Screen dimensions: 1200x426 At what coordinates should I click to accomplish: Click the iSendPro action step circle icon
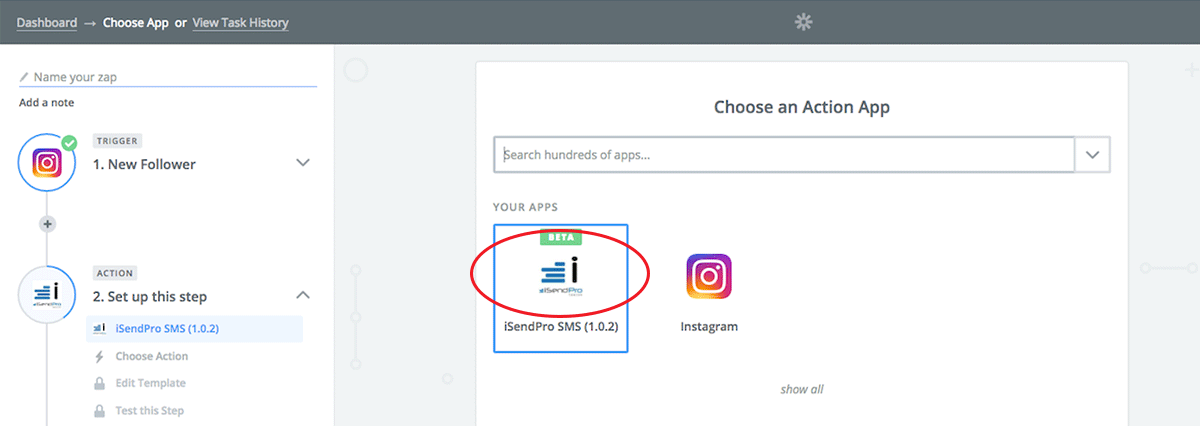coord(48,295)
